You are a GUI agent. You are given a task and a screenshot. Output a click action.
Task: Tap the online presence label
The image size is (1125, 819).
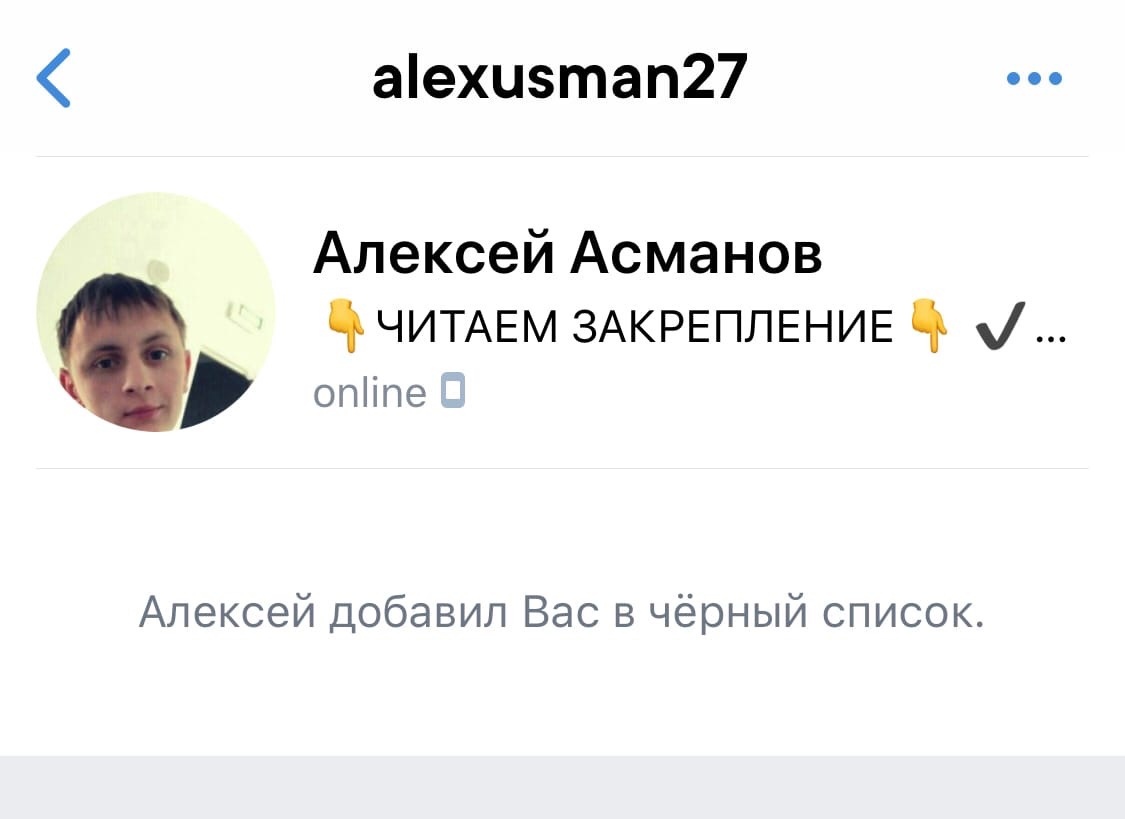(x=369, y=393)
